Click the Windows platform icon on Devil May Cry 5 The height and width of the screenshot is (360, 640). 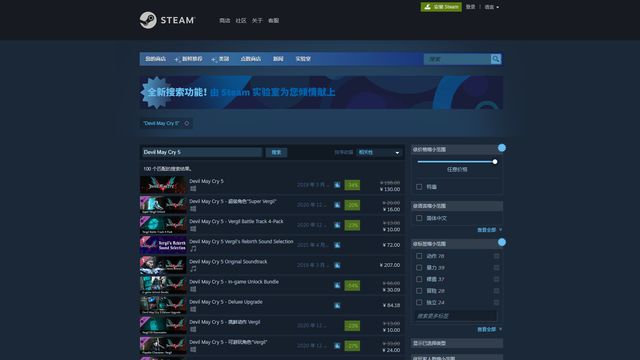[193, 189]
